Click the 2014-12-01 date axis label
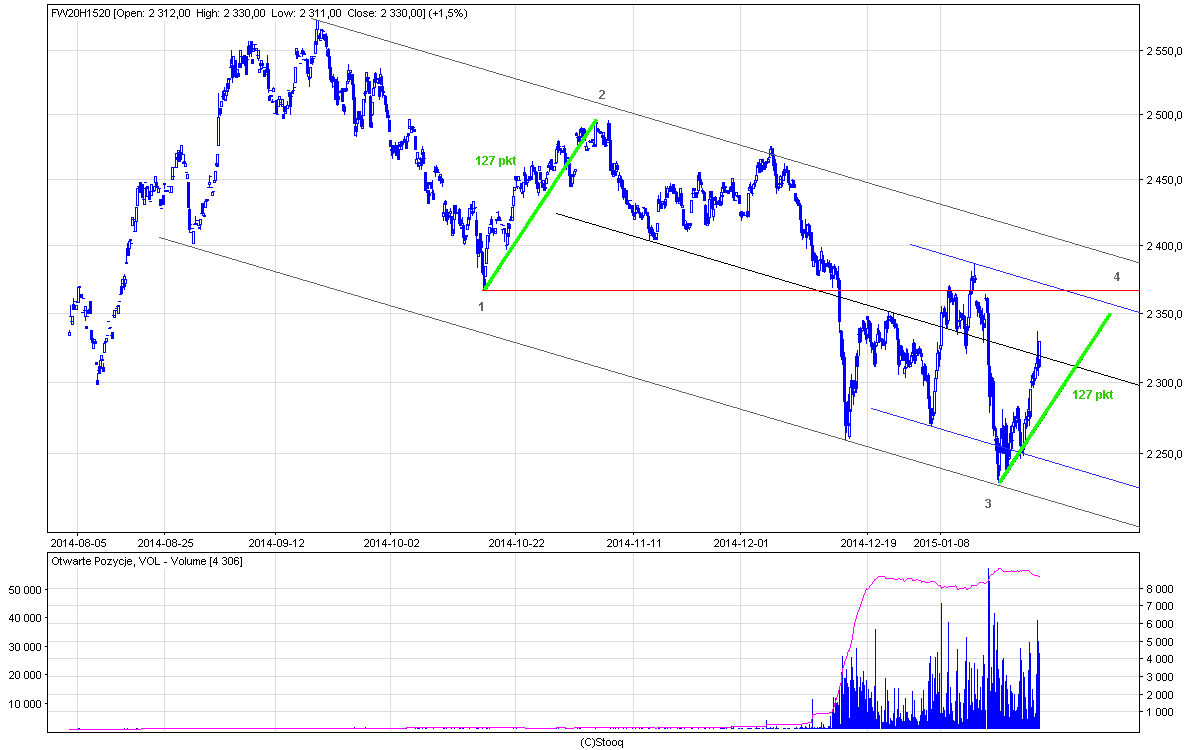The width and height of the screenshot is (1200, 750). [x=740, y=543]
